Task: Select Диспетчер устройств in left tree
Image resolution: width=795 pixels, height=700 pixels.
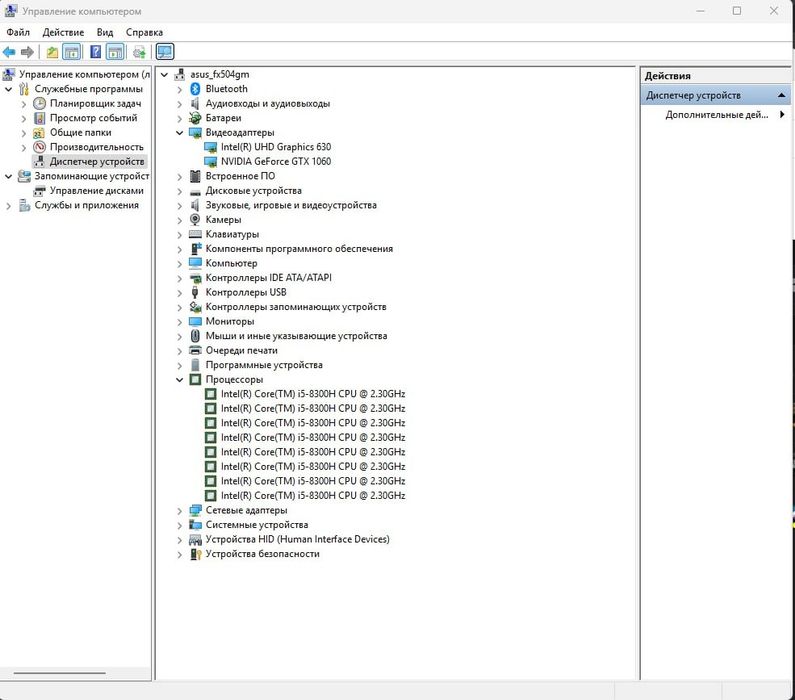Action: pos(97,162)
